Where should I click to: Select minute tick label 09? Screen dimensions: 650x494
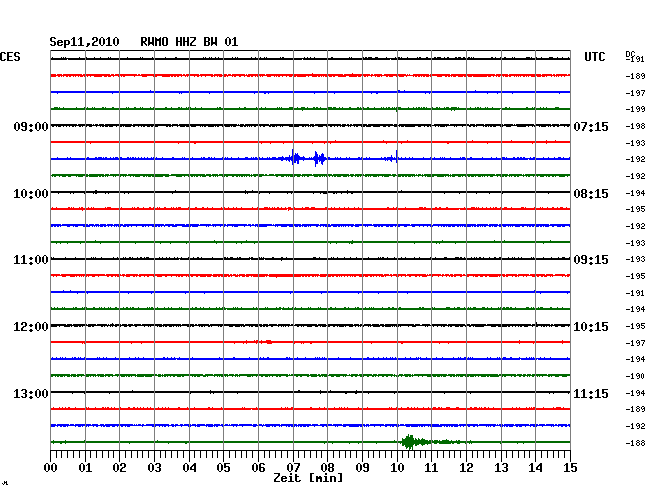click(362, 467)
